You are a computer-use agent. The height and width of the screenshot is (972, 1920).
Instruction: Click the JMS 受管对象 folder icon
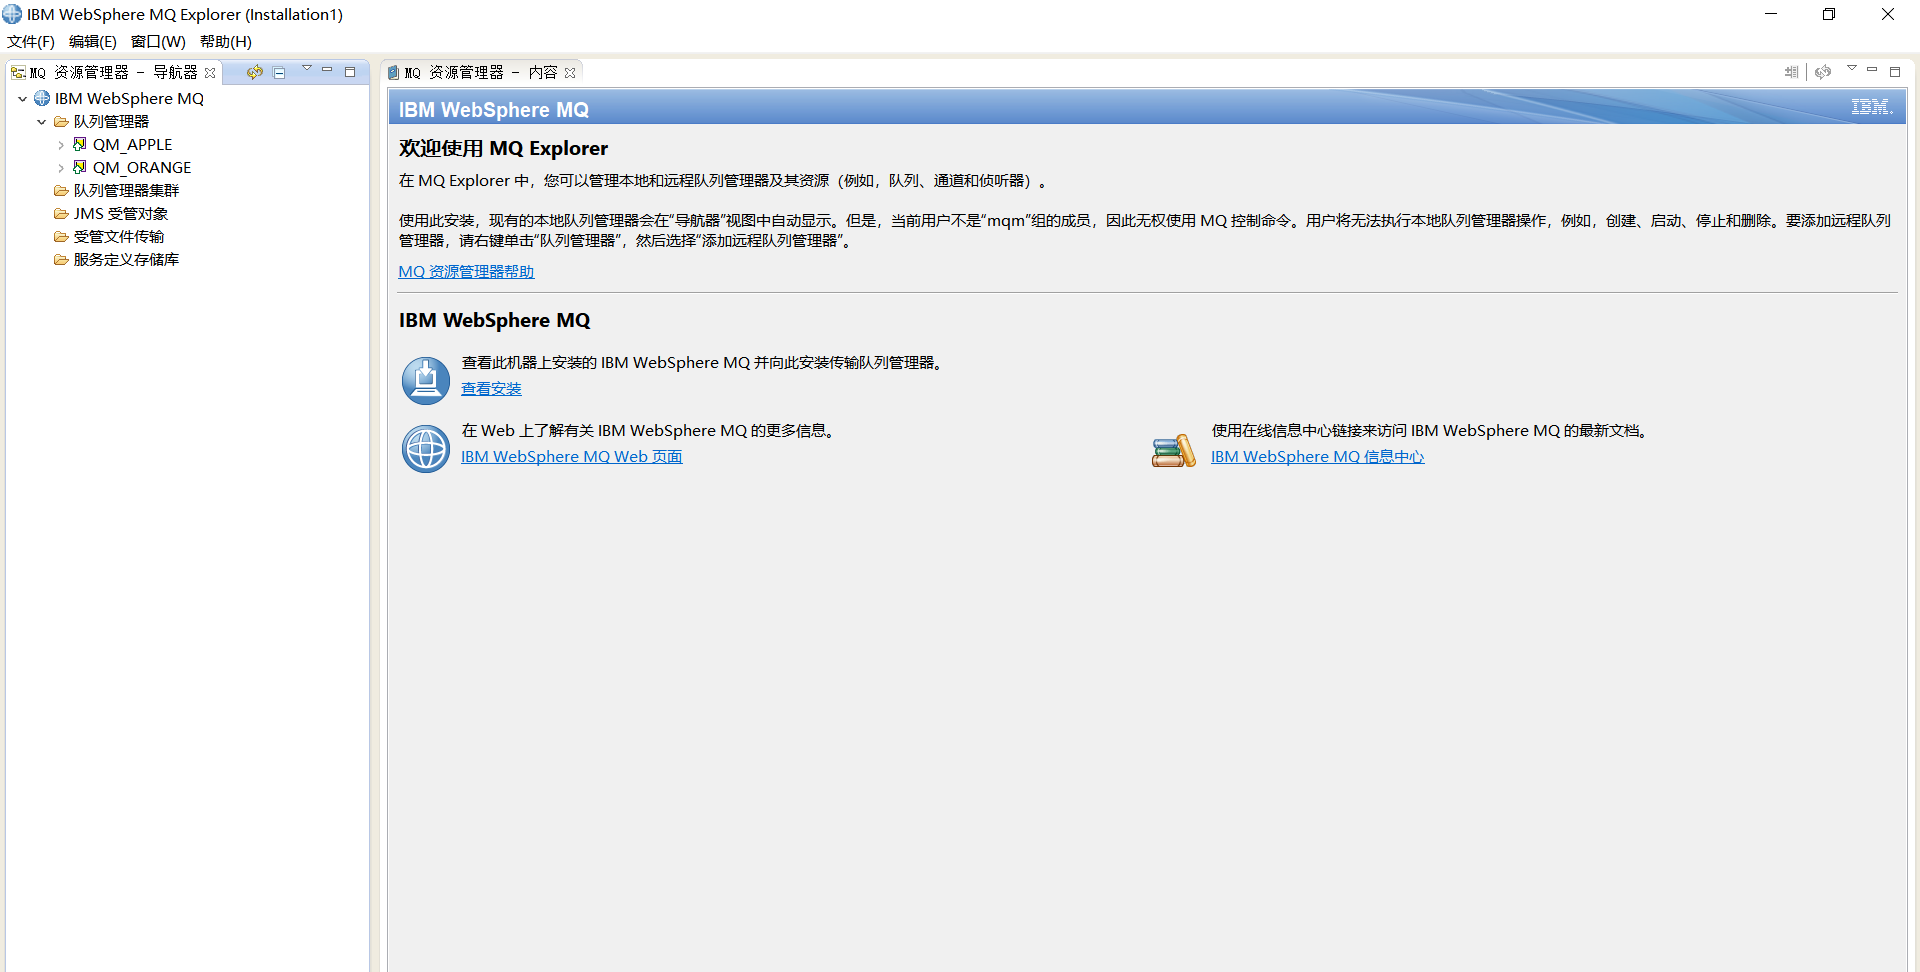click(61, 214)
